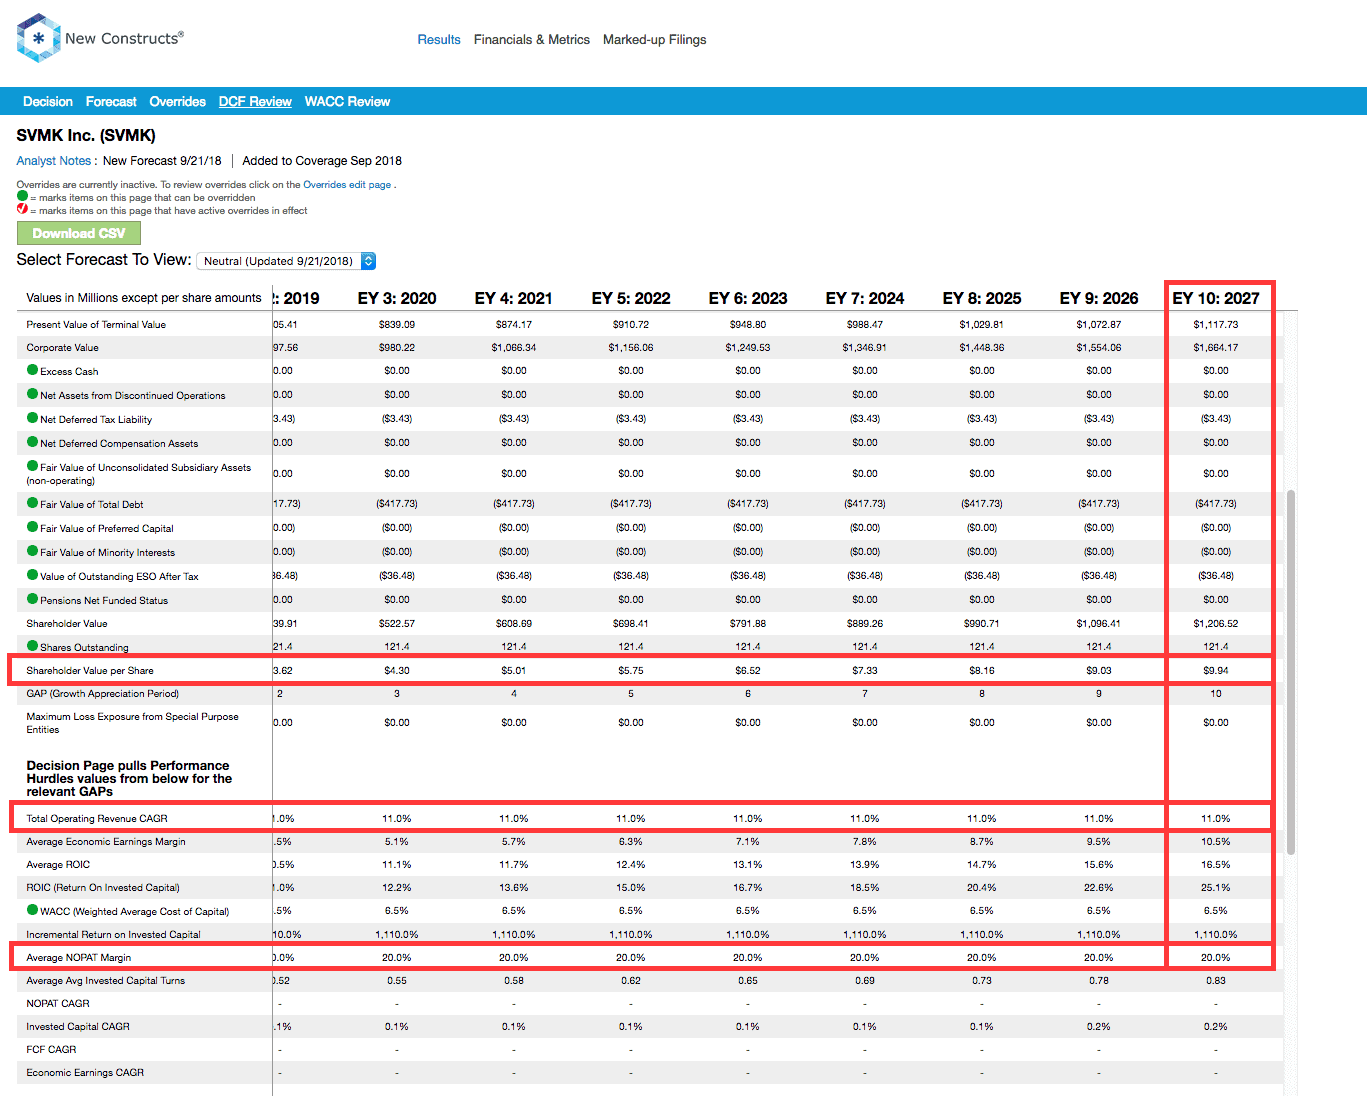Go to the Forecast page
This screenshot has height=1096, width=1367.
[111, 101]
